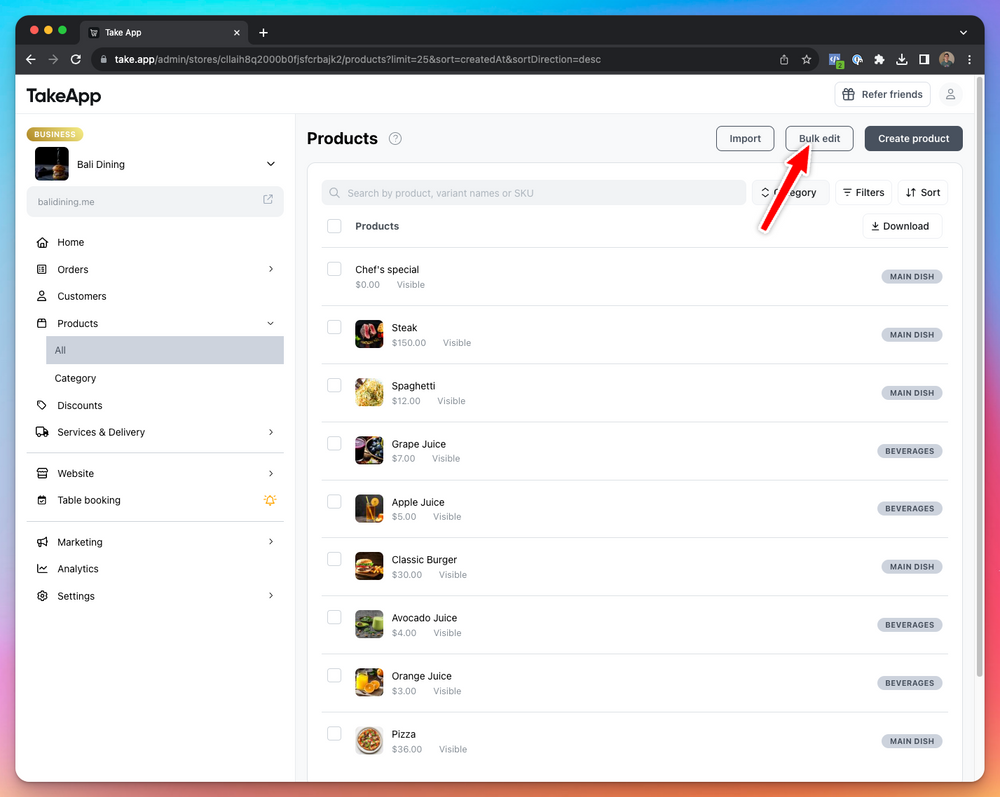Open the Sort options dropdown
1000x797 pixels.
pyautogui.click(x=923, y=193)
